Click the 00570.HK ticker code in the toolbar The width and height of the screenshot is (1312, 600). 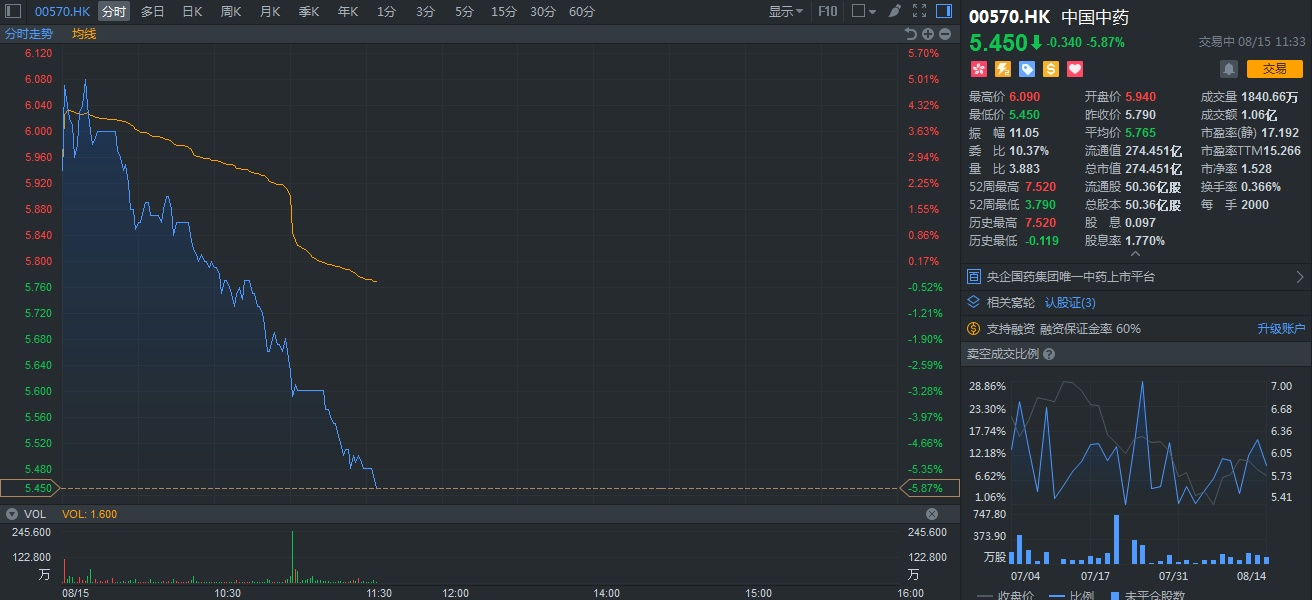(x=62, y=12)
